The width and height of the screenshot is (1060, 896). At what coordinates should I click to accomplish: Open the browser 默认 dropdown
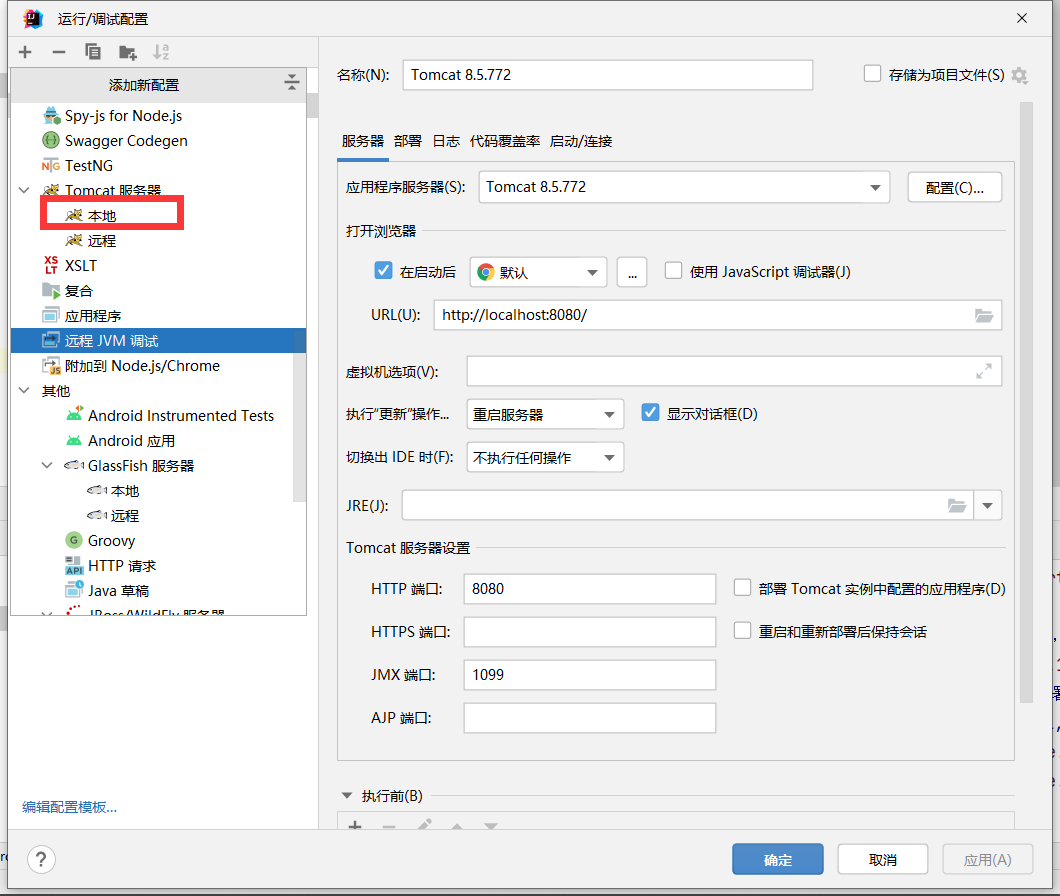[538, 273]
